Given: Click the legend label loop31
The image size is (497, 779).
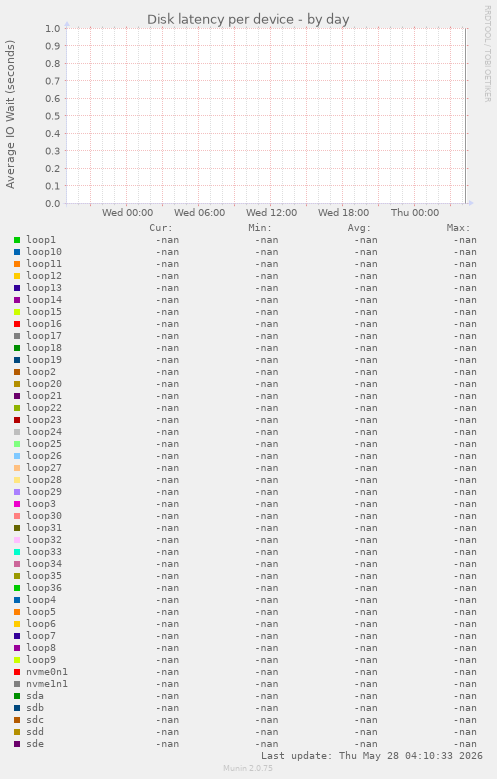Looking at the screenshot, I should point(44,528).
